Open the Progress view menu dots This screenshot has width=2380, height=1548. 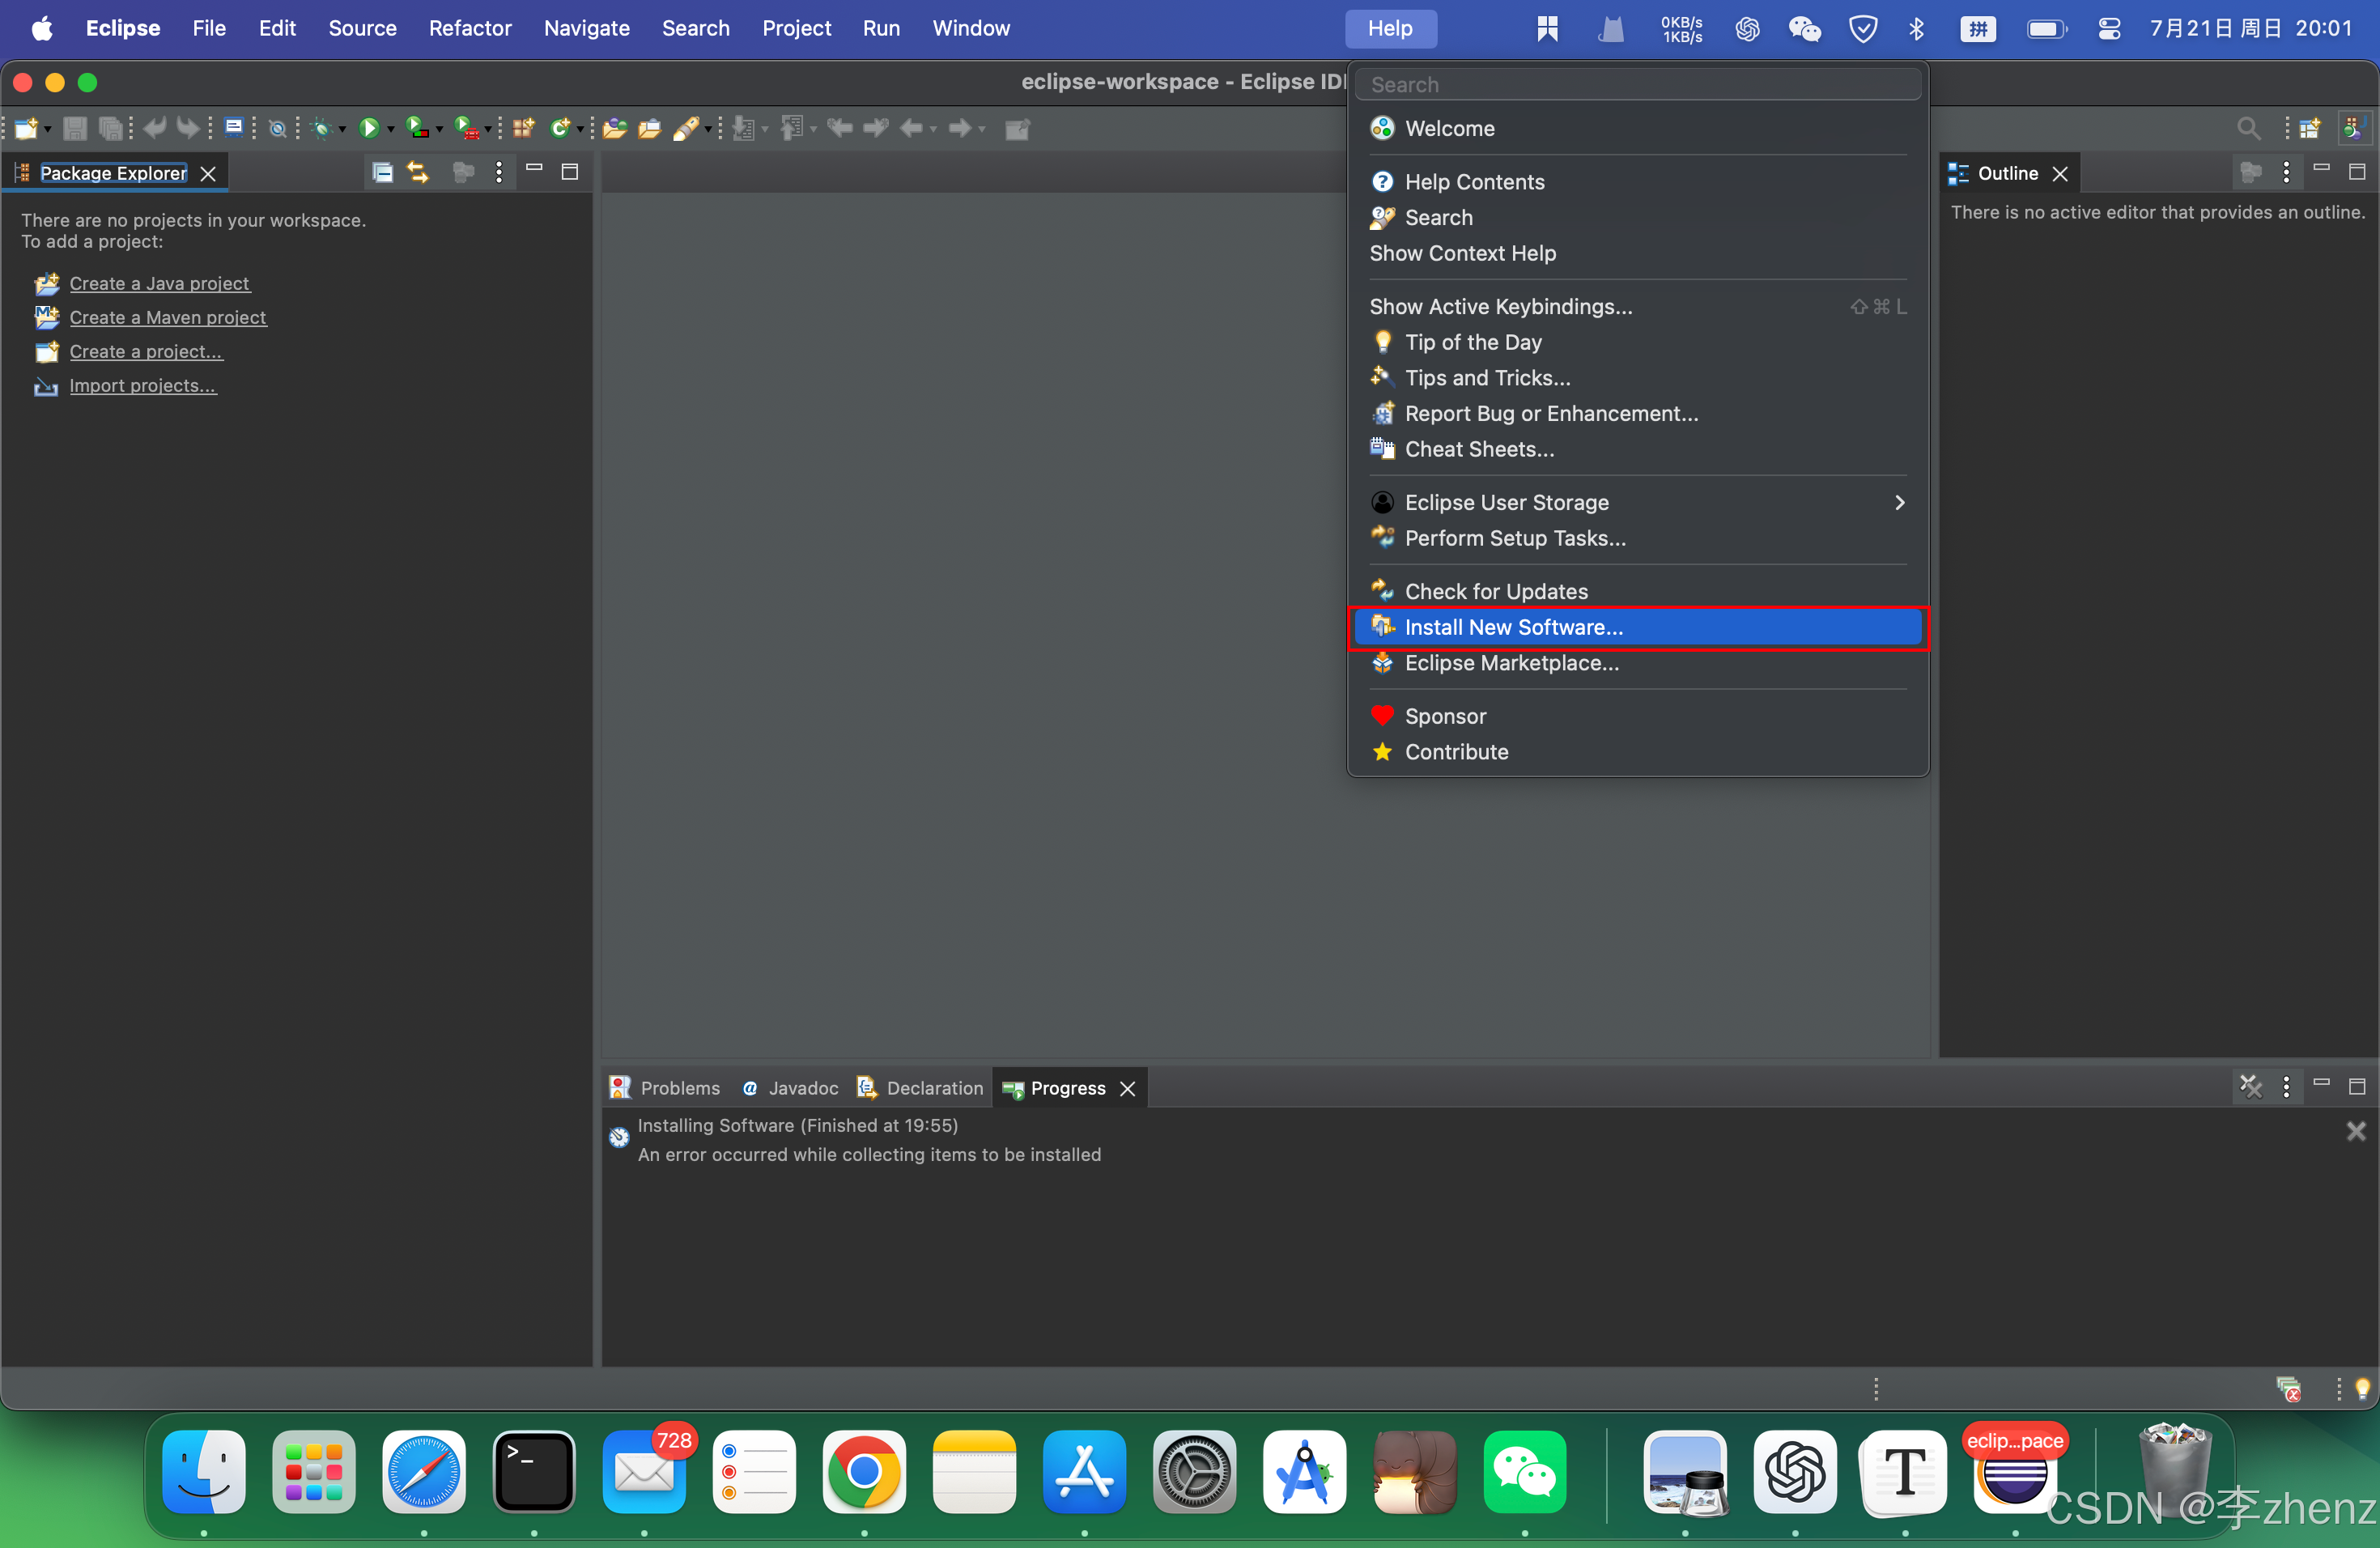pos(2286,1086)
